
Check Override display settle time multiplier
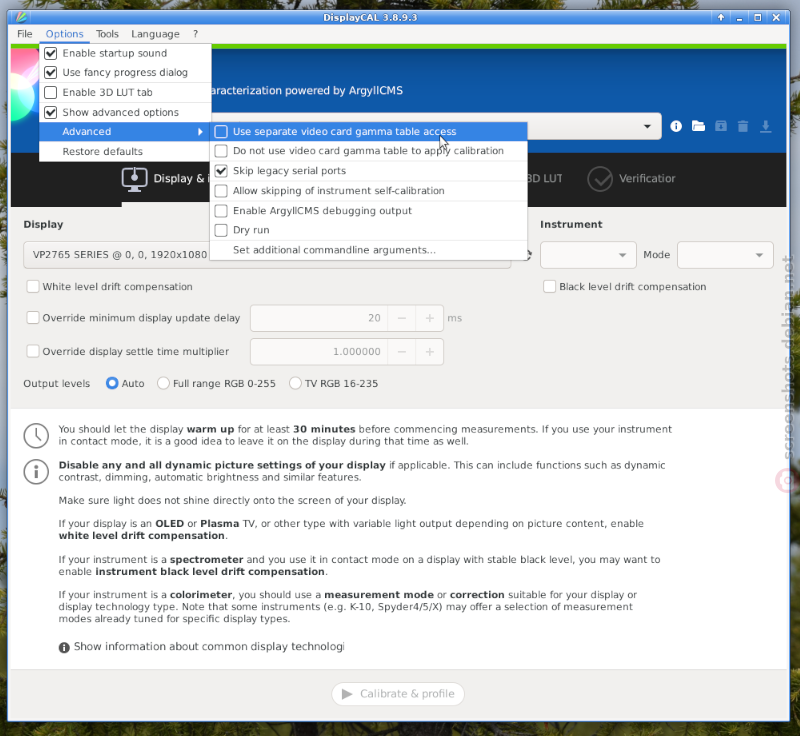tap(33, 351)
